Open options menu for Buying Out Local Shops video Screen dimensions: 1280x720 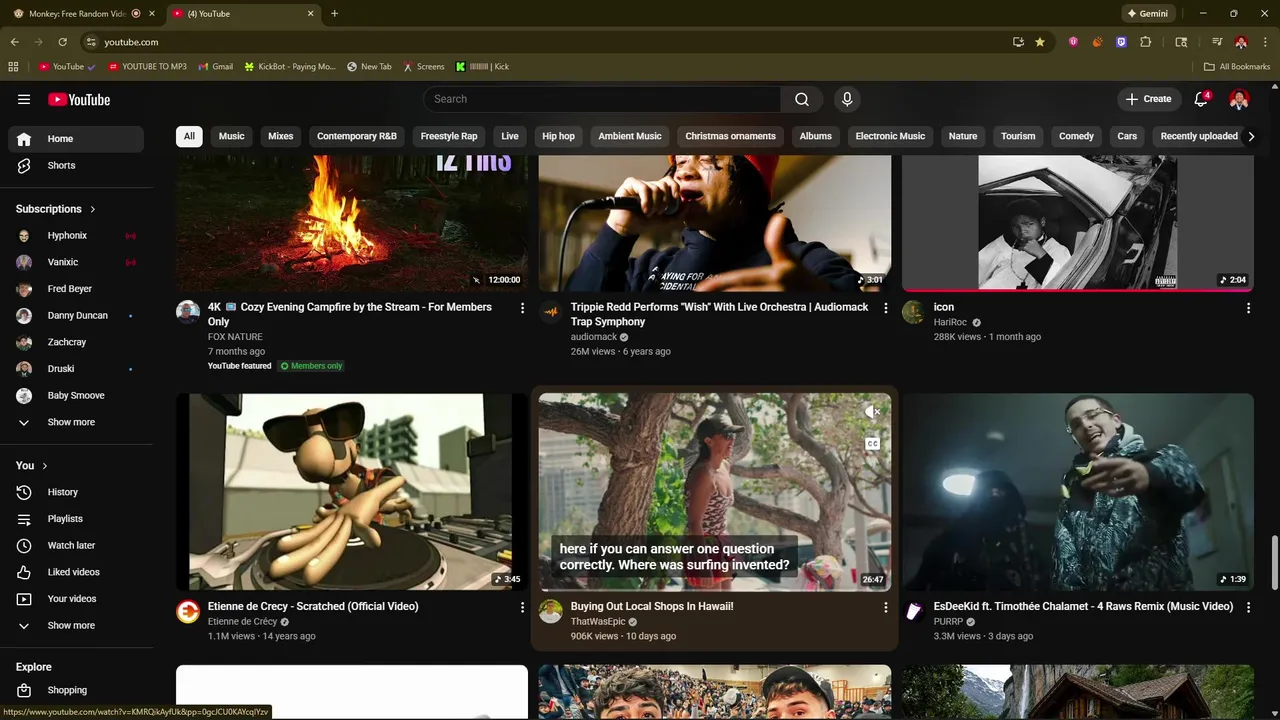(885, 607)
